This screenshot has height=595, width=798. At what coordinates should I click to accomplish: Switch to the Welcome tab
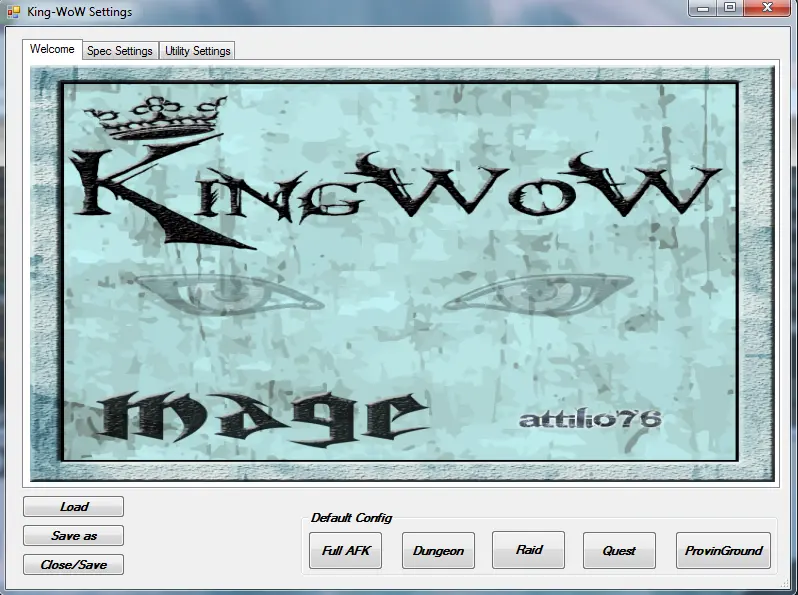tap(52, 49)
